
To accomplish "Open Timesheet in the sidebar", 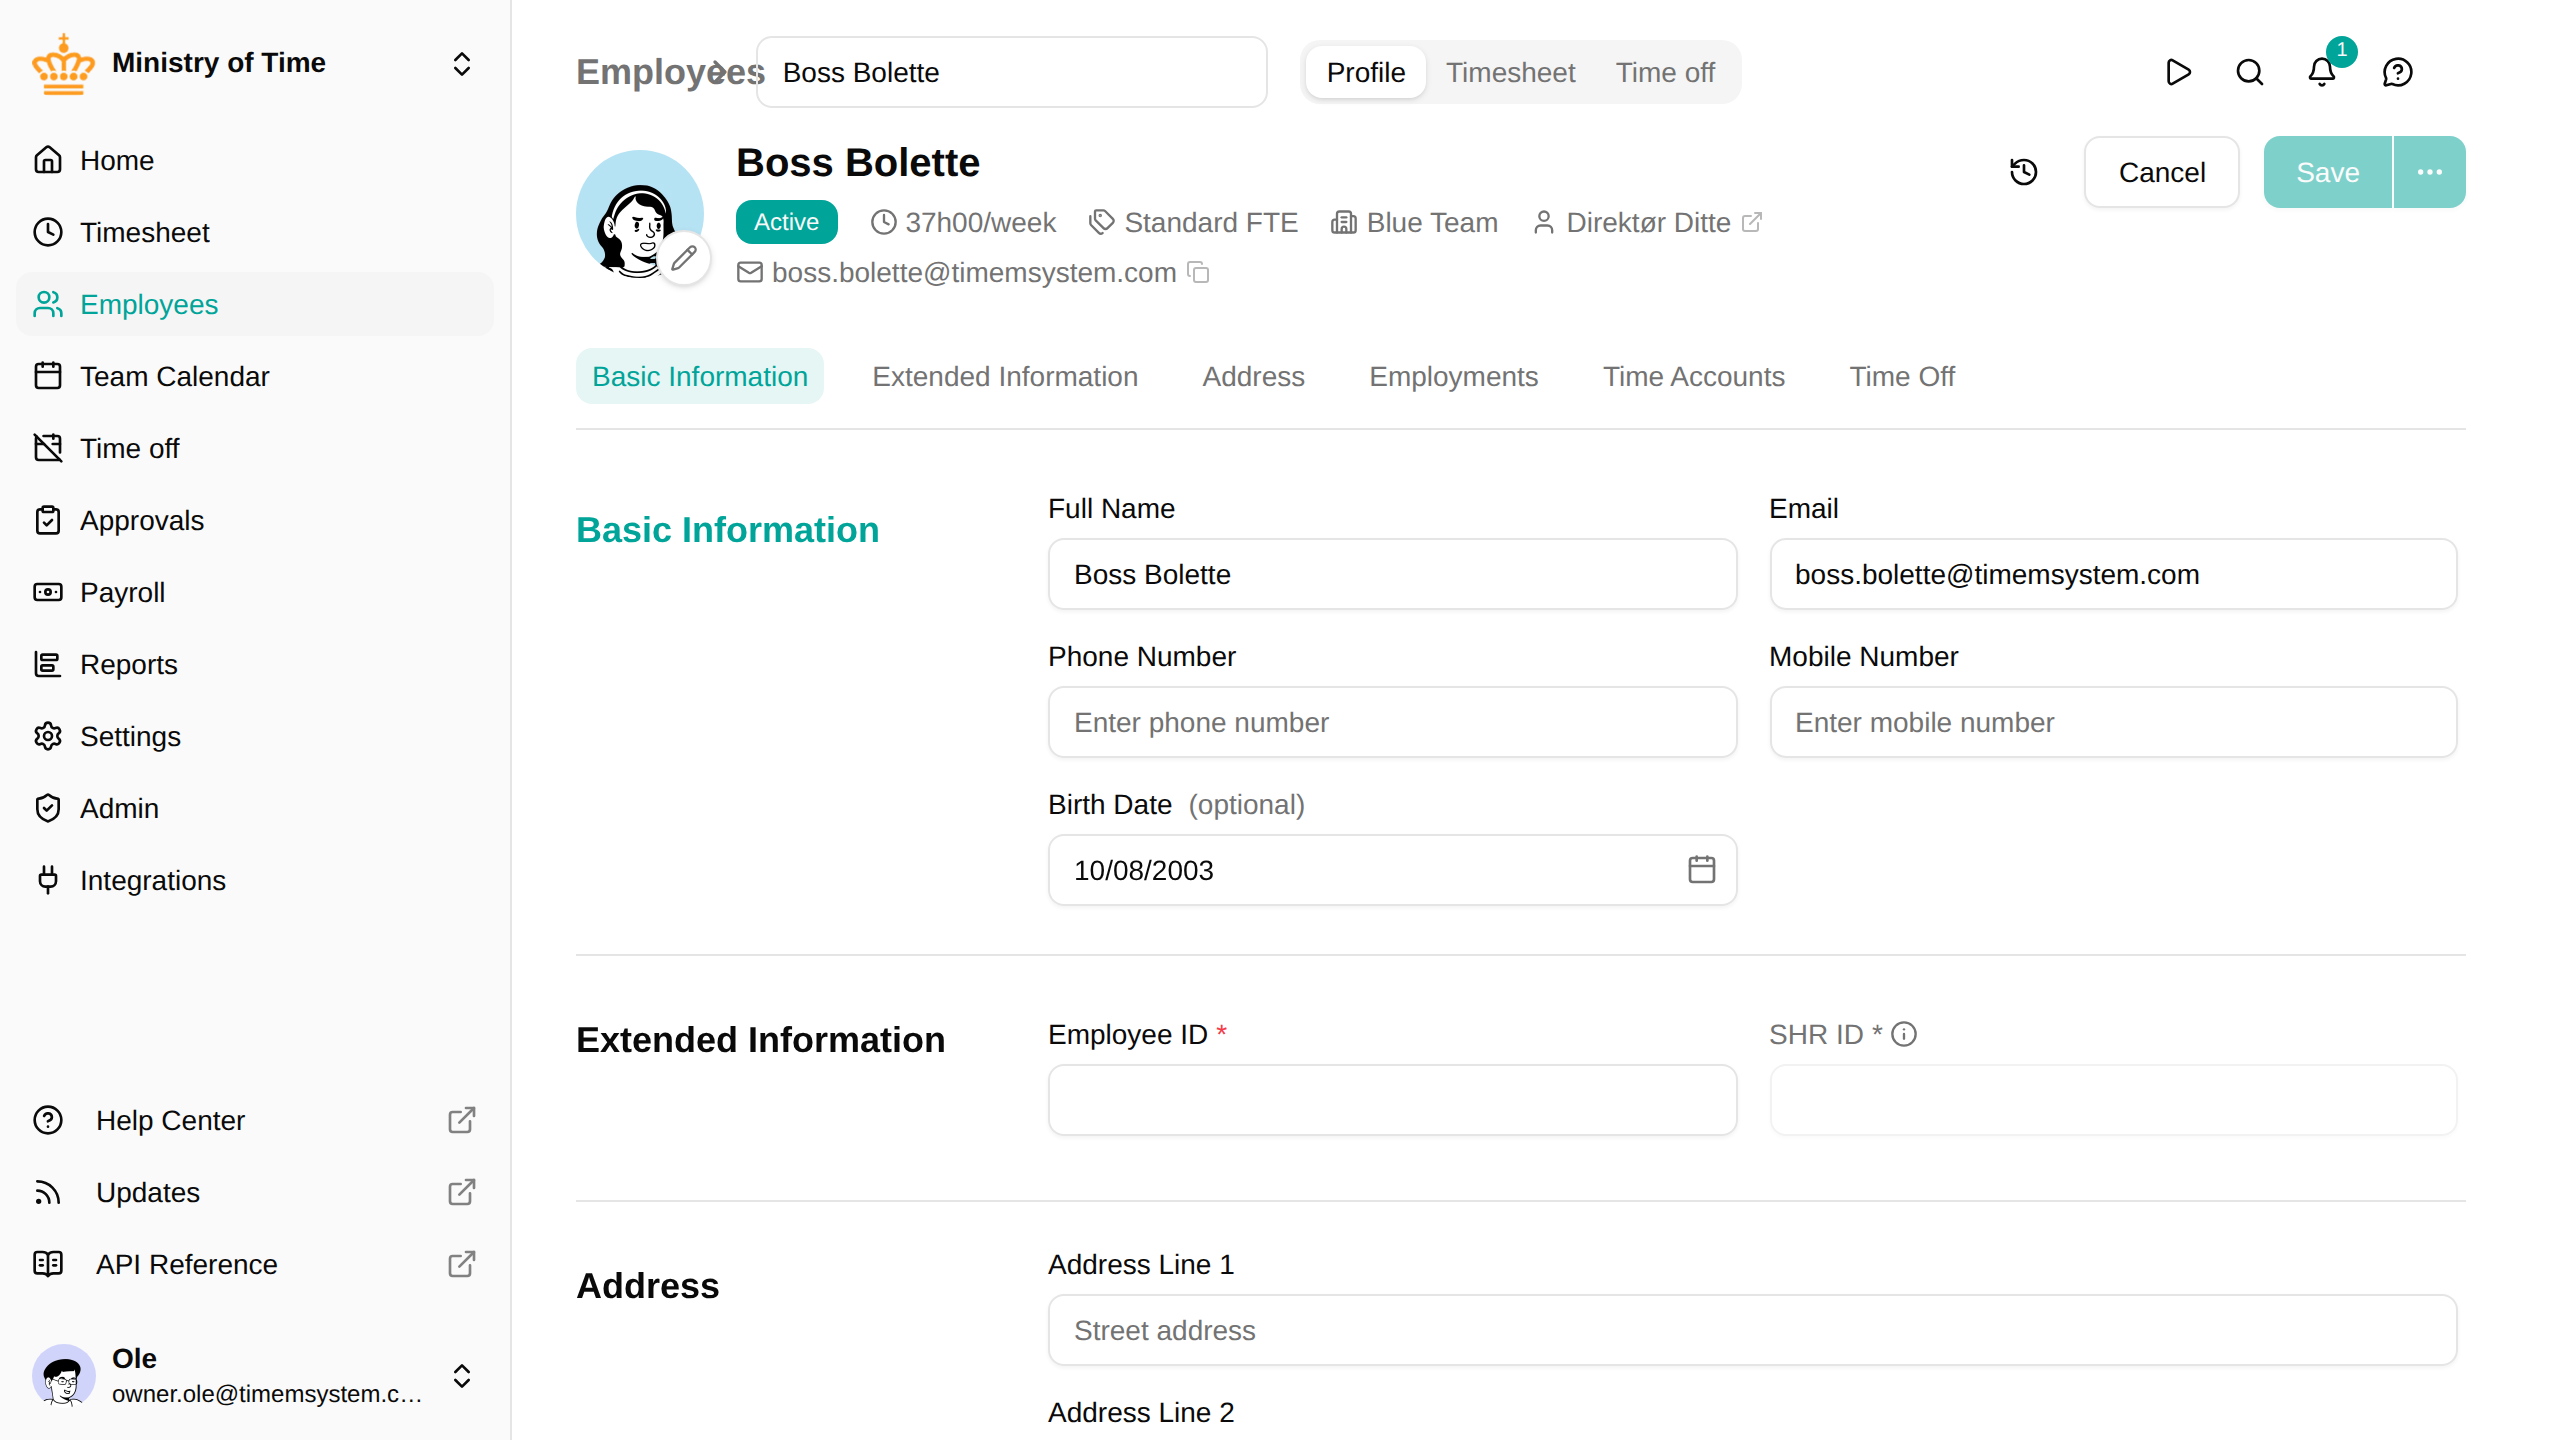I will tap(255, 232).
